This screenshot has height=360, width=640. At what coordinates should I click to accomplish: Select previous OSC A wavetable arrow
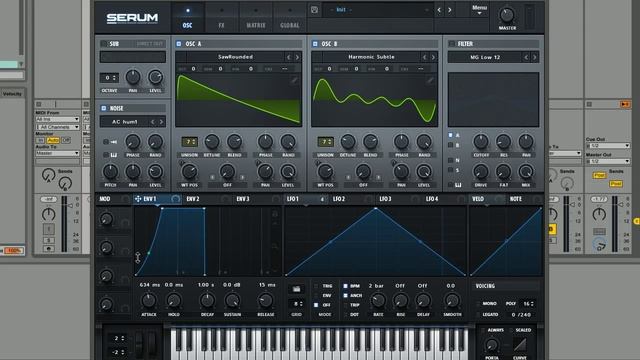[289, 57]
